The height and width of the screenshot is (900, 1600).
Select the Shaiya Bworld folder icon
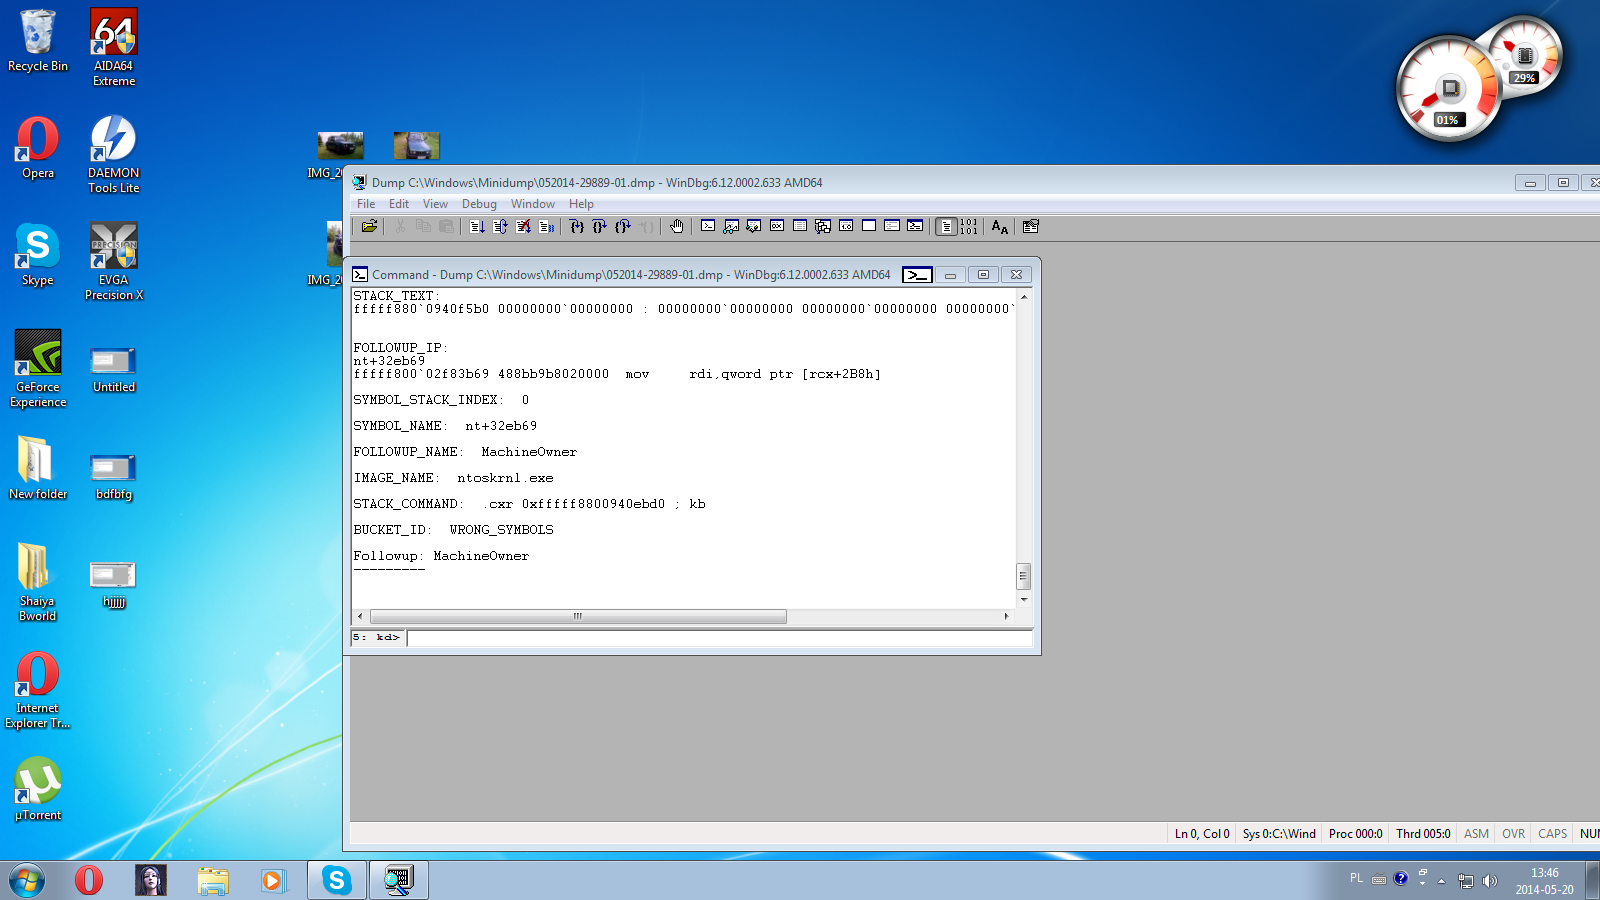click(x=38, y=583)
